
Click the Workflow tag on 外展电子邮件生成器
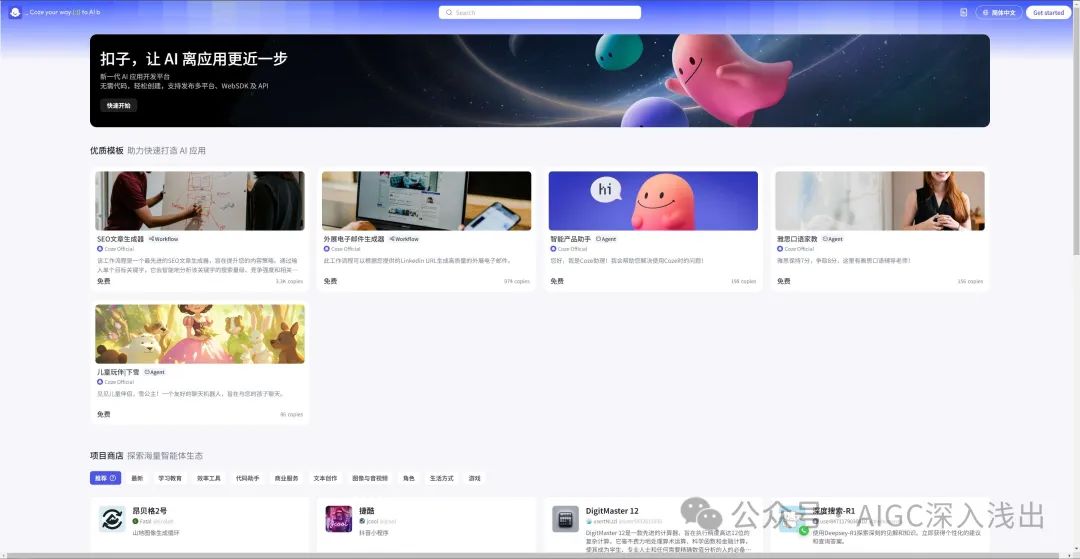[404, 239]
